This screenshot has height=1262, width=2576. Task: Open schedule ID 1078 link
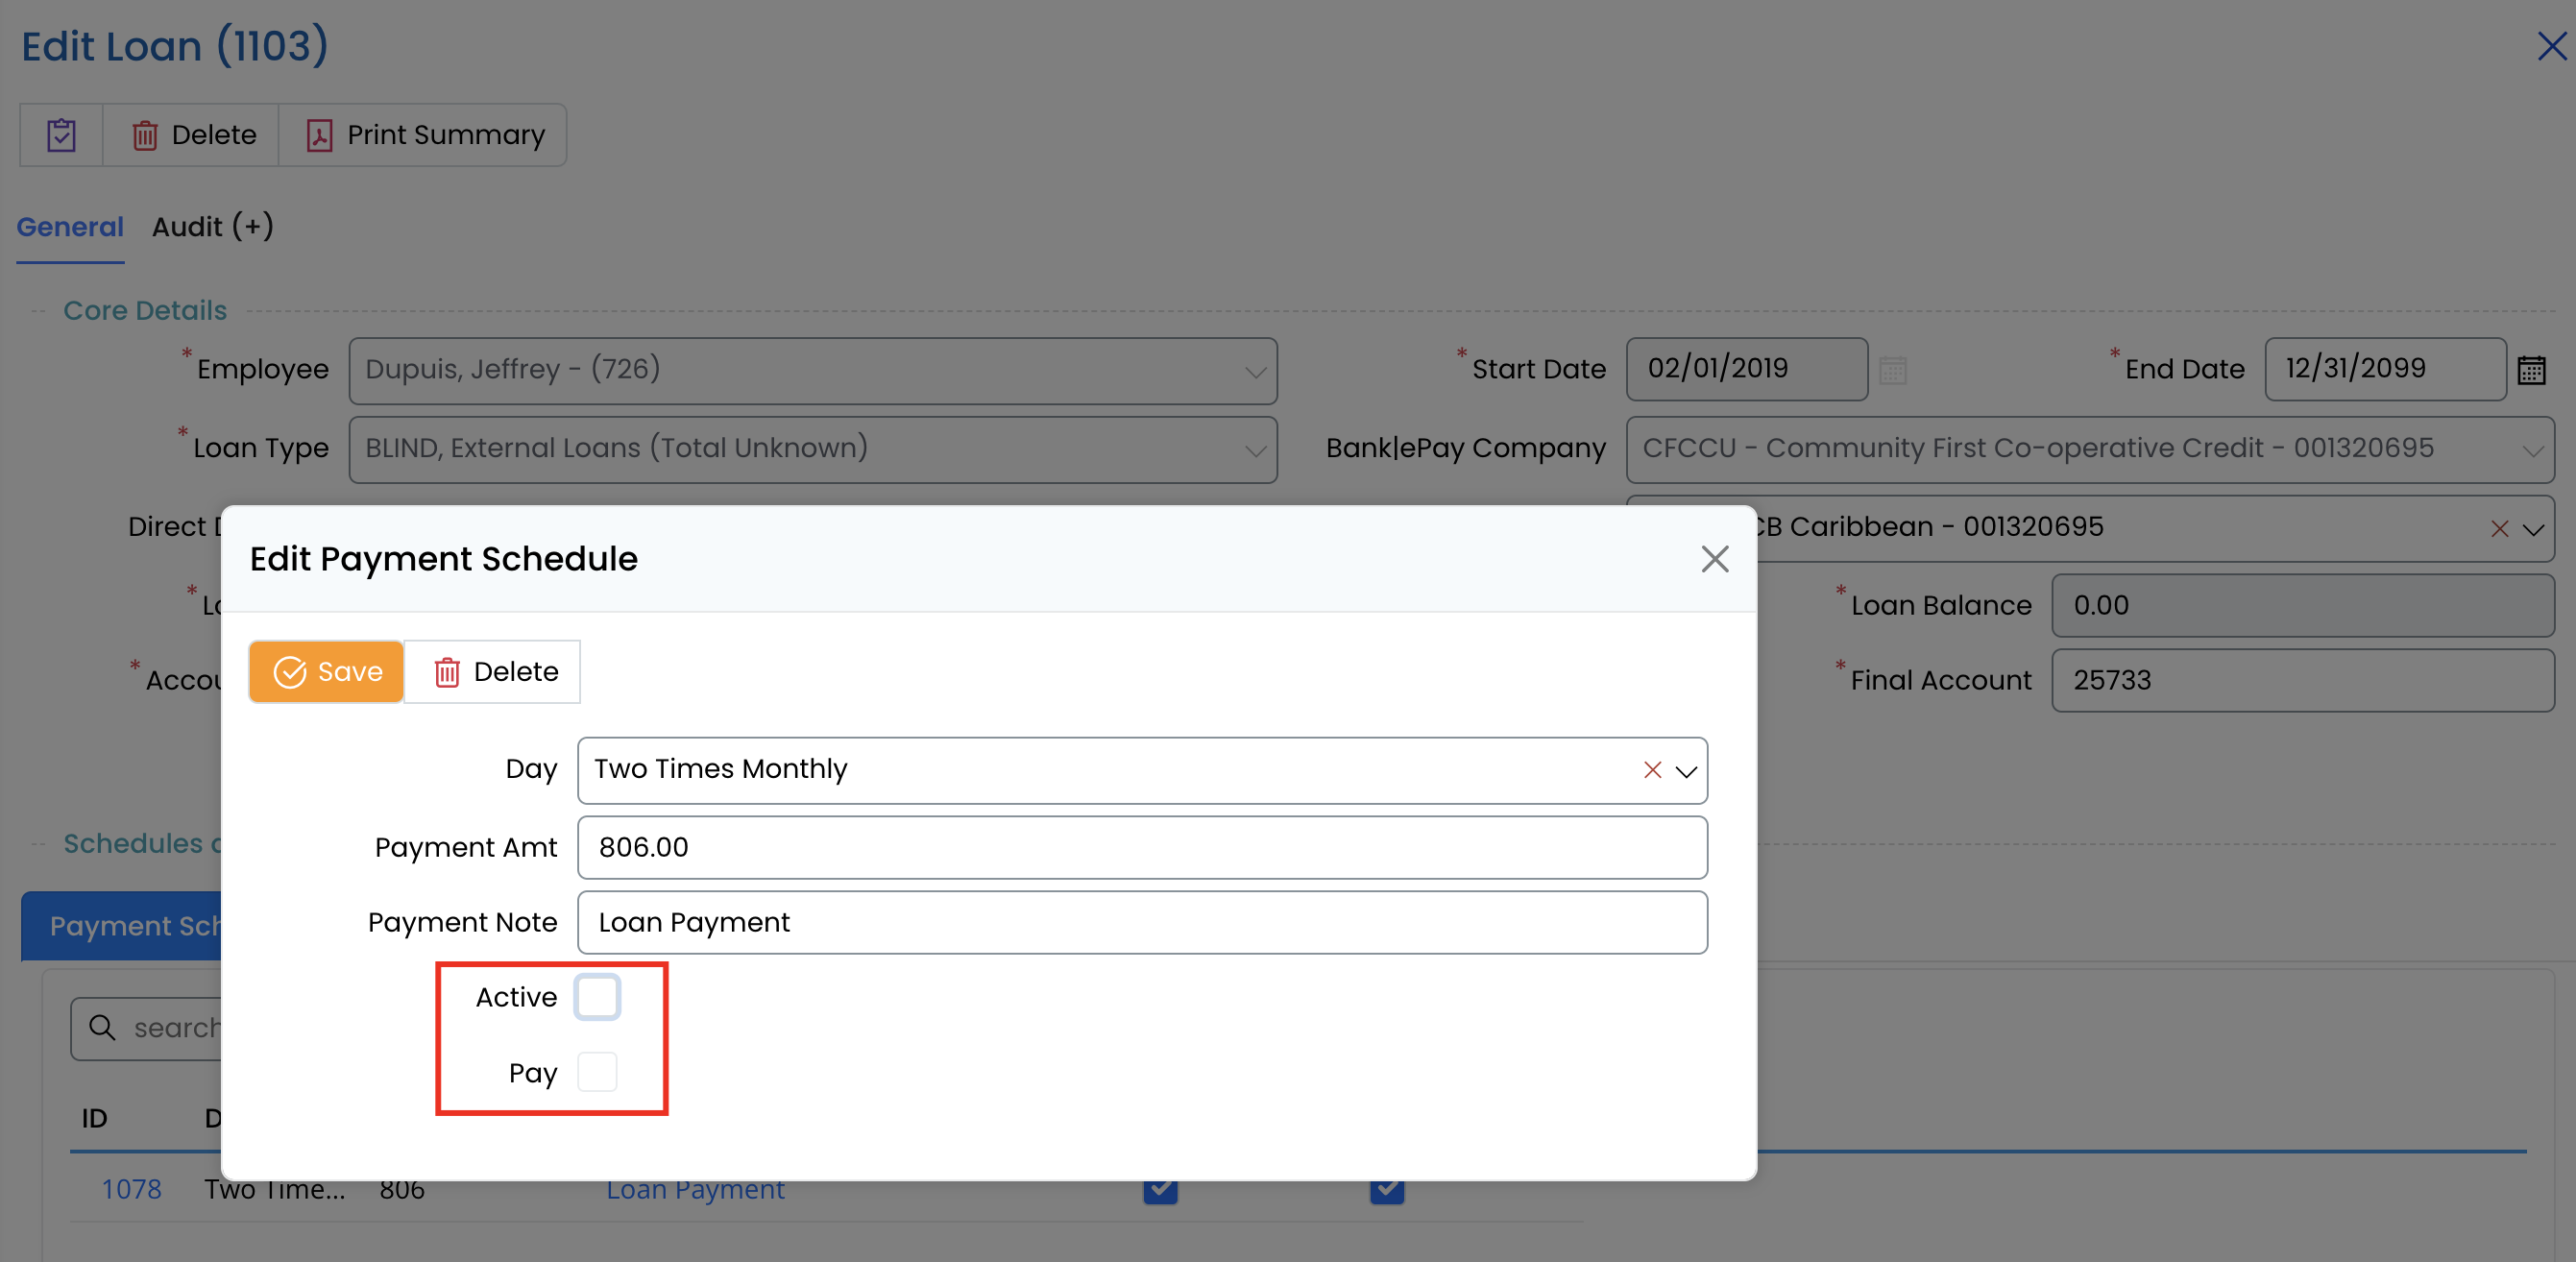tap(131, 1189)
